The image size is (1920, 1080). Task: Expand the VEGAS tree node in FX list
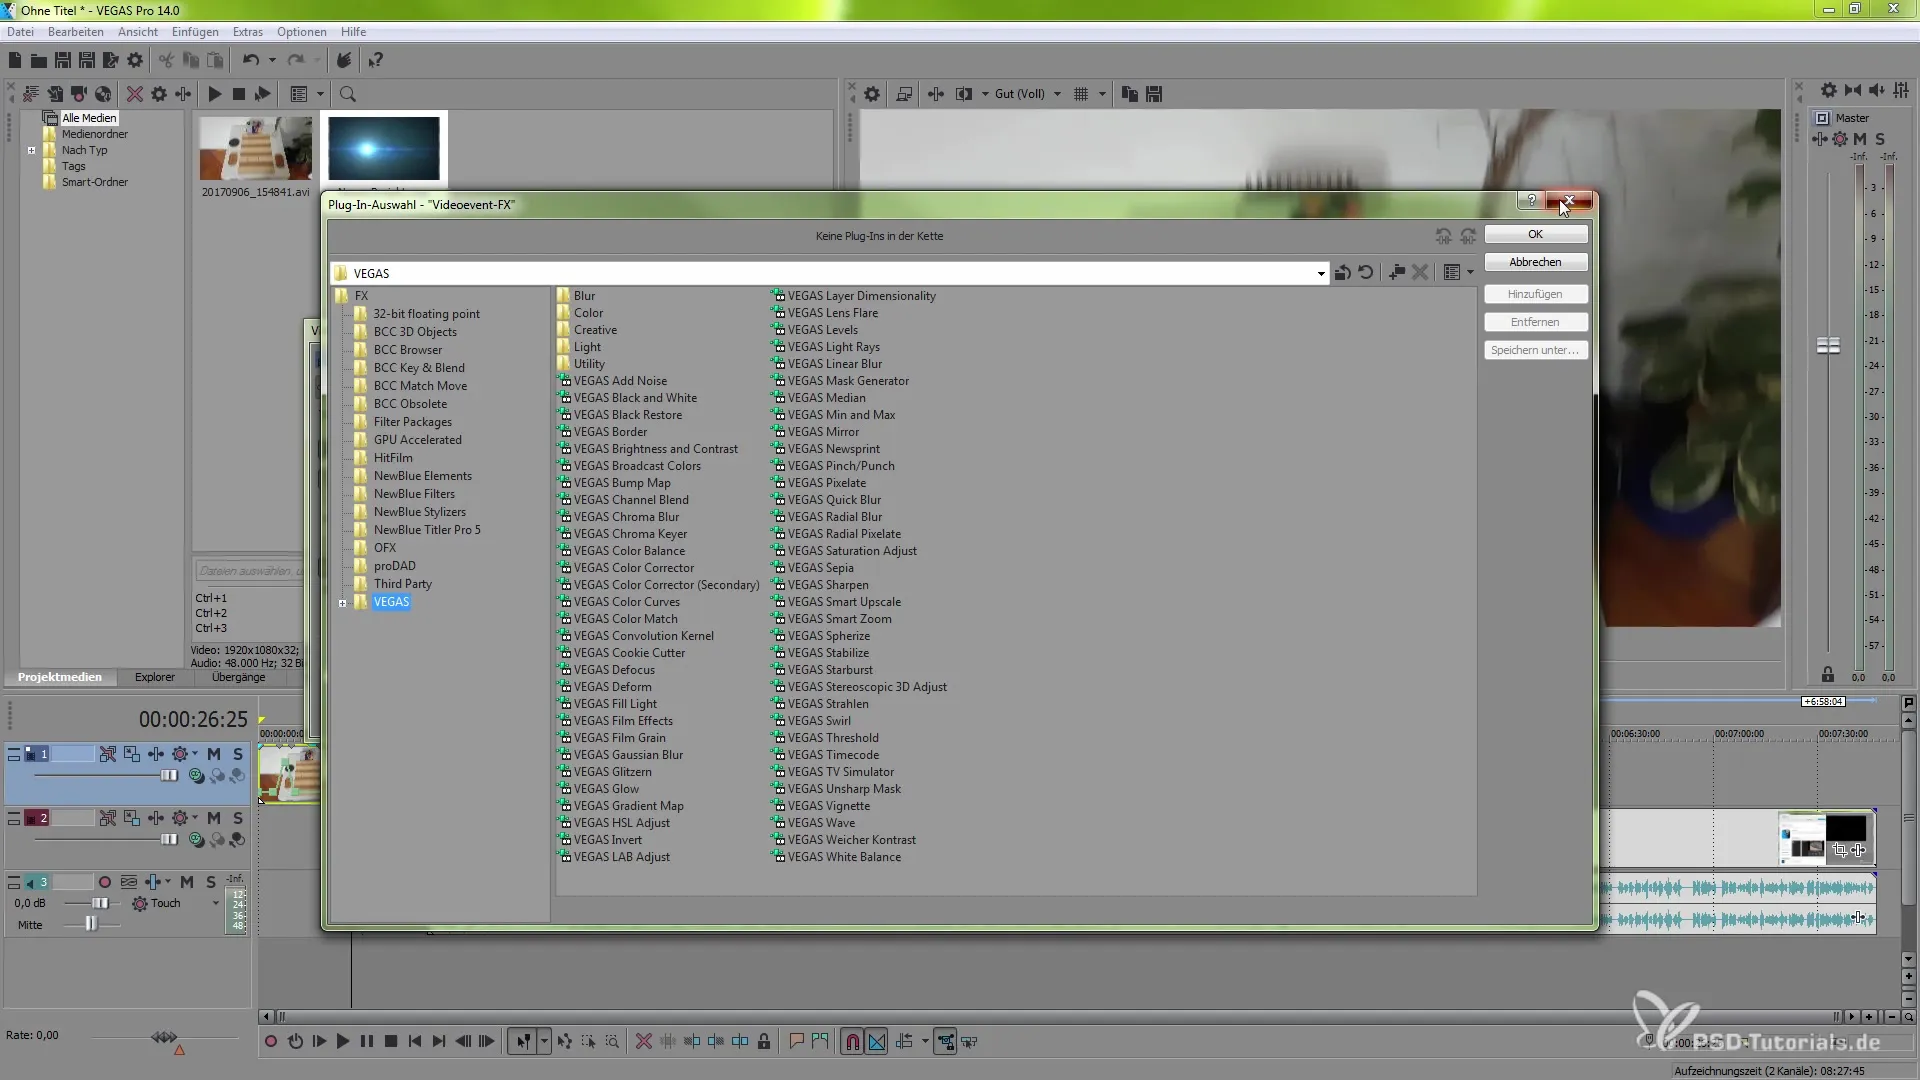tap(343, 603)
